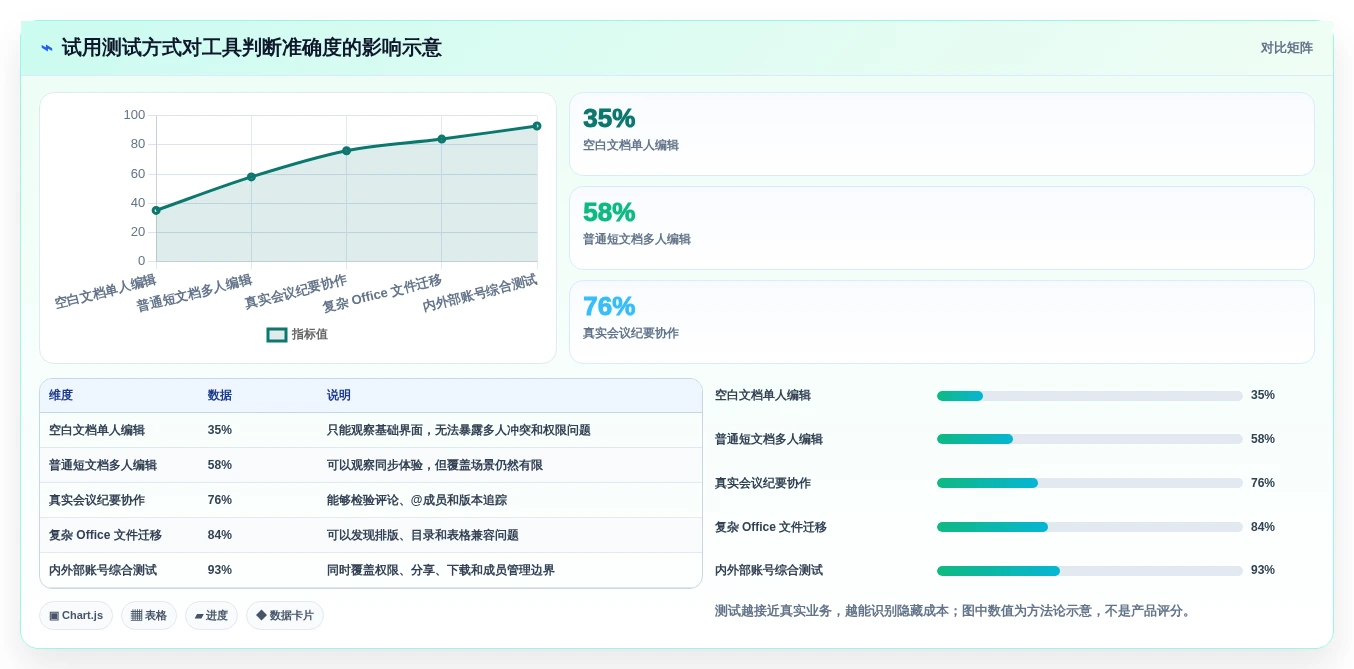Click progress label 空白文档单人编辑
This screenshot has width=1354, height=669.
pos(763,395)
